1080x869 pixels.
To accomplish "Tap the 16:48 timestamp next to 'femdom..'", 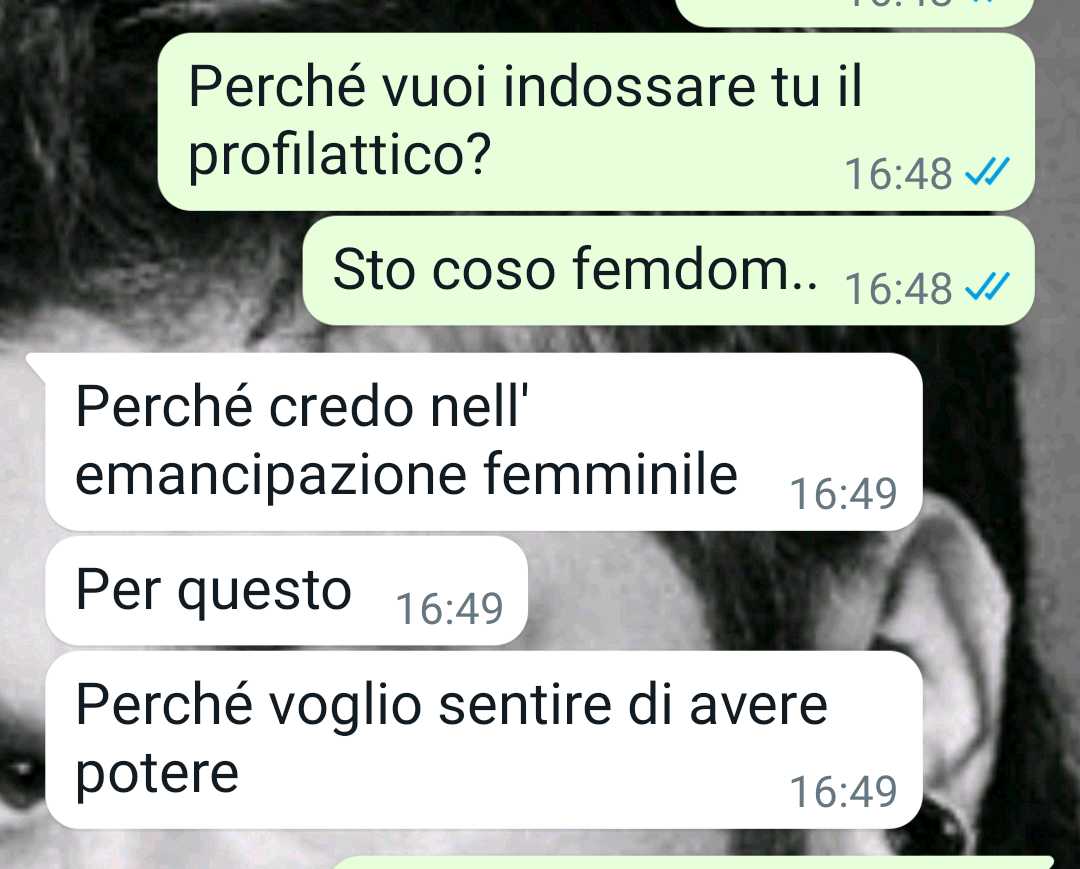I will pyautogui.click(x=899, y=289).
